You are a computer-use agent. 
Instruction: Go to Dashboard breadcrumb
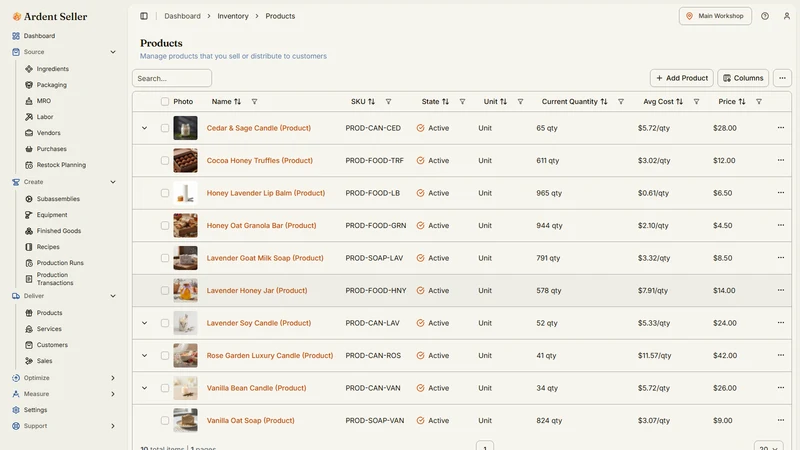(182, 16)
